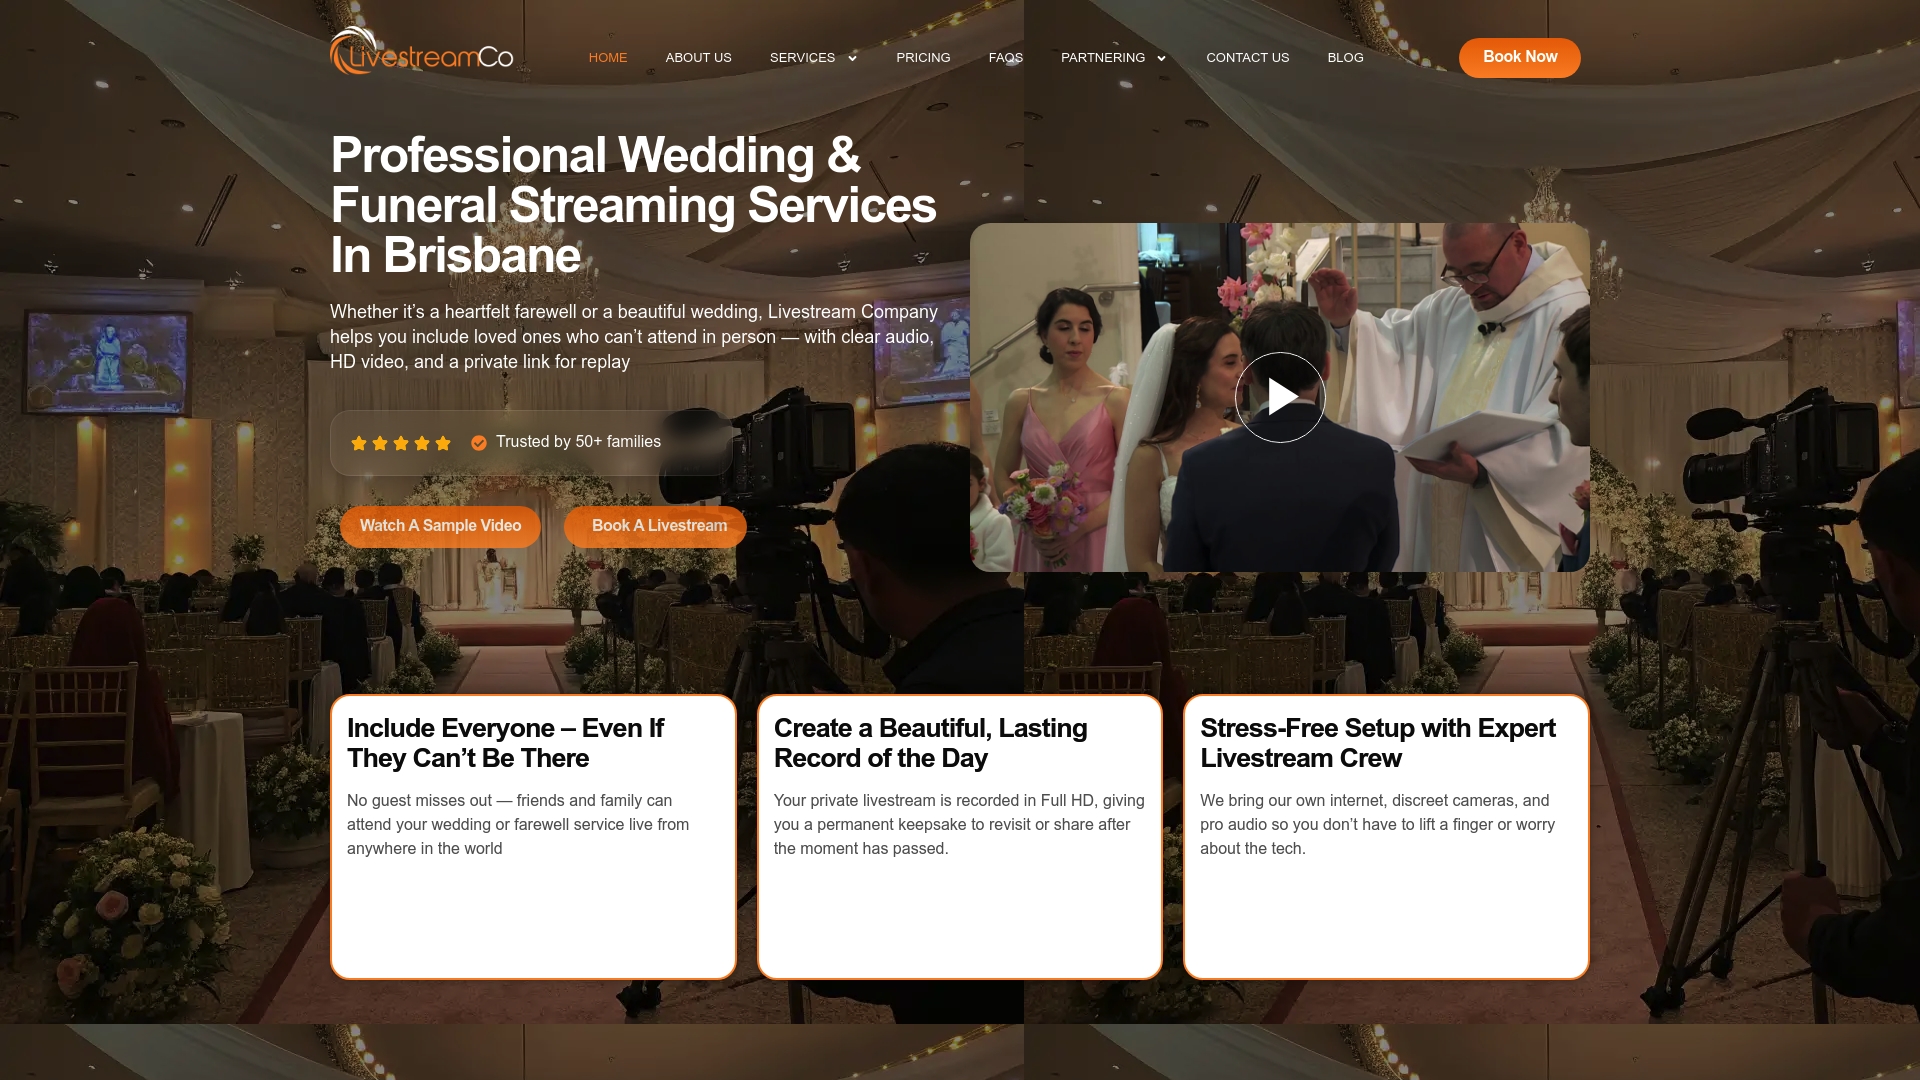Expand the Services dropdown arrow
1920x1080 pixels.
pos(852,58)
